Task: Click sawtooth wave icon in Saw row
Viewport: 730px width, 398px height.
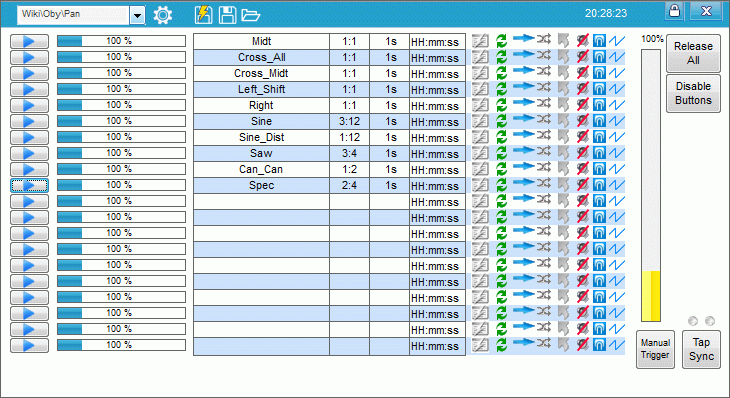Action: [617, 153]
